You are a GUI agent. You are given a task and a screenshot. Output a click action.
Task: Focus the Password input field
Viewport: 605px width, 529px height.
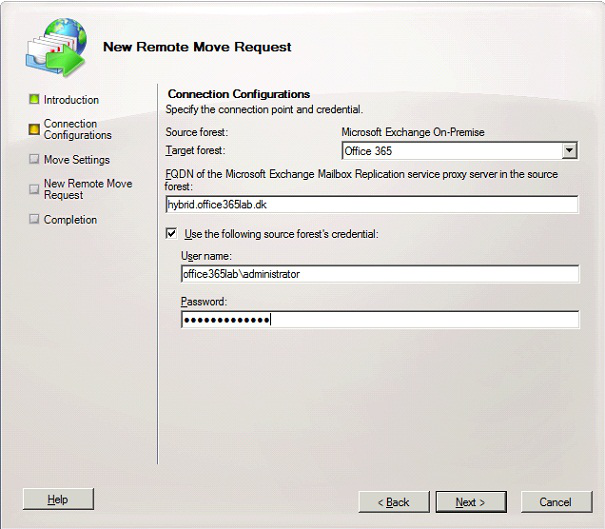point(380,319)
